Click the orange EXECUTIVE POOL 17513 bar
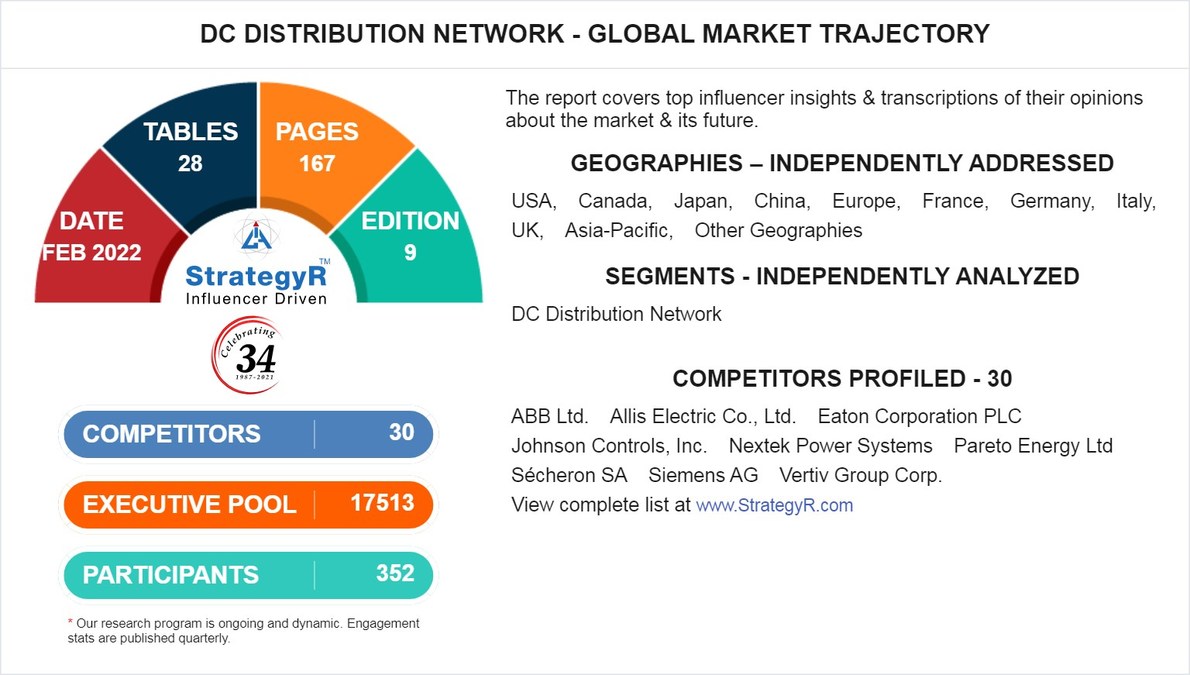This screenshot has width=1190, height=675. 248,503
